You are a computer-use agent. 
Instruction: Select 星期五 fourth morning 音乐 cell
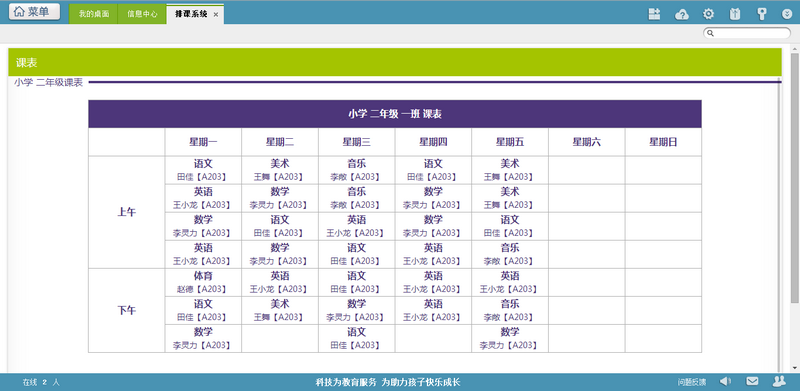(x=510, y=254)
